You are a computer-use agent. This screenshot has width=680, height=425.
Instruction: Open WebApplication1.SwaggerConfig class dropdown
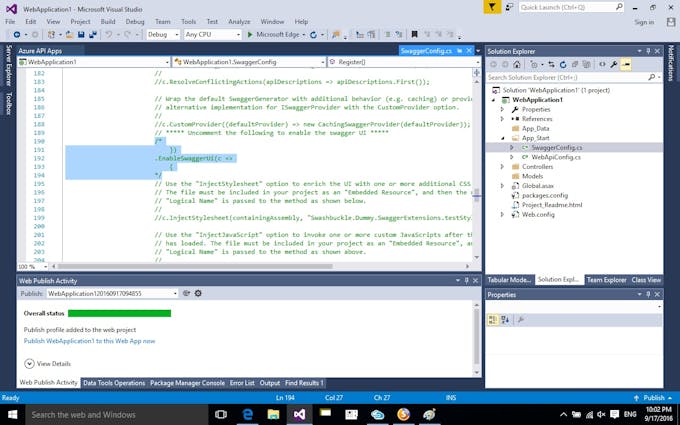249,62
